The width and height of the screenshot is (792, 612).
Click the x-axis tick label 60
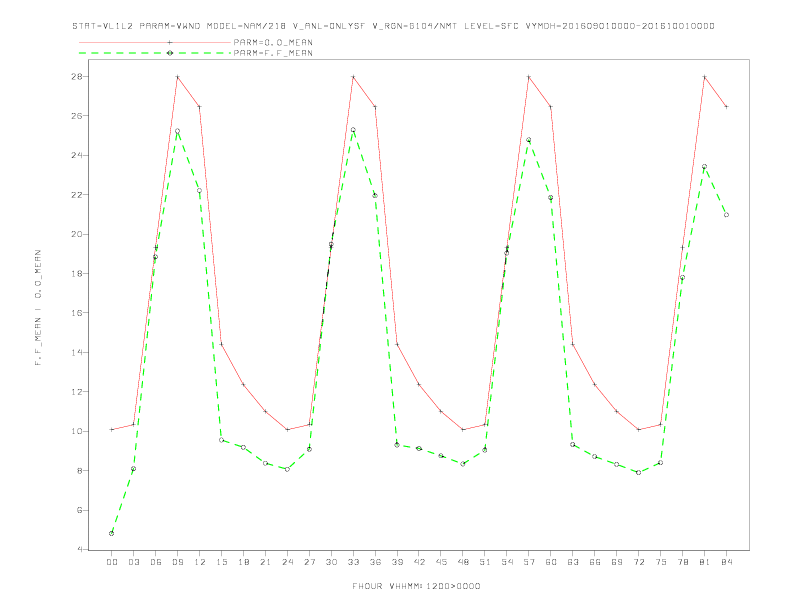pos(551,562)
